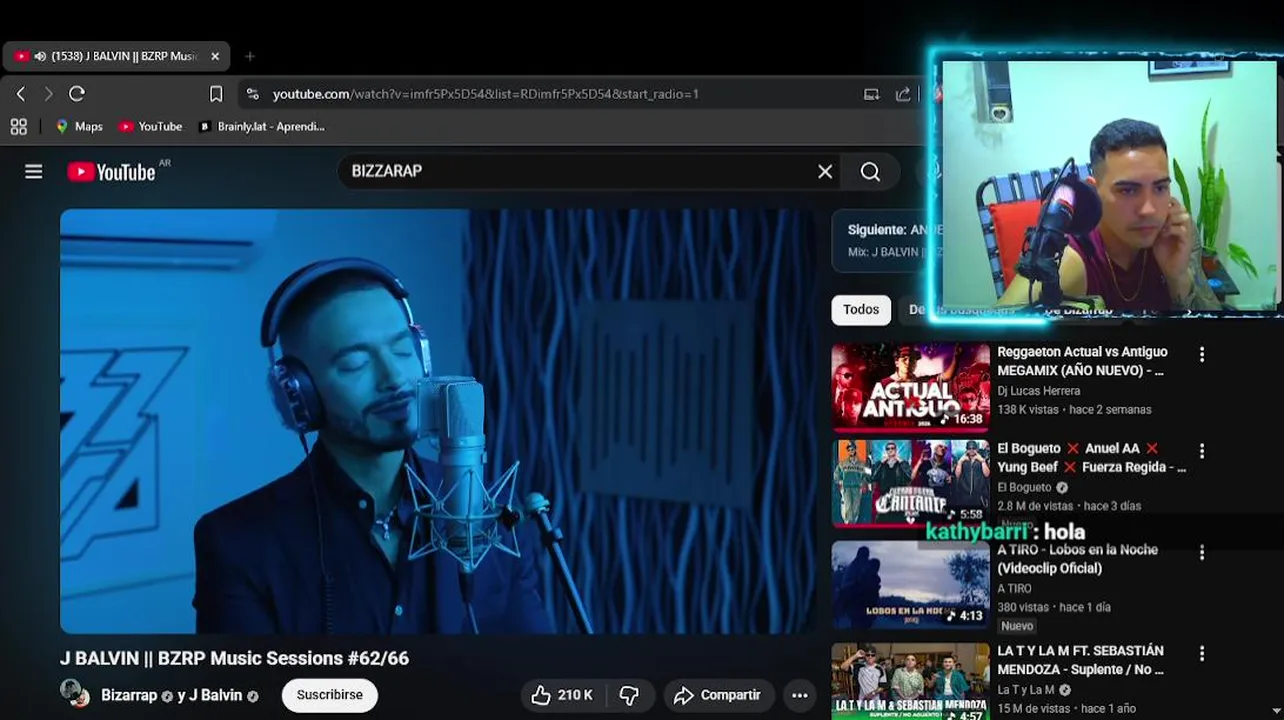Open A TIRO channel name
The image size is (1284, 720).
[x=1014, y=588]
